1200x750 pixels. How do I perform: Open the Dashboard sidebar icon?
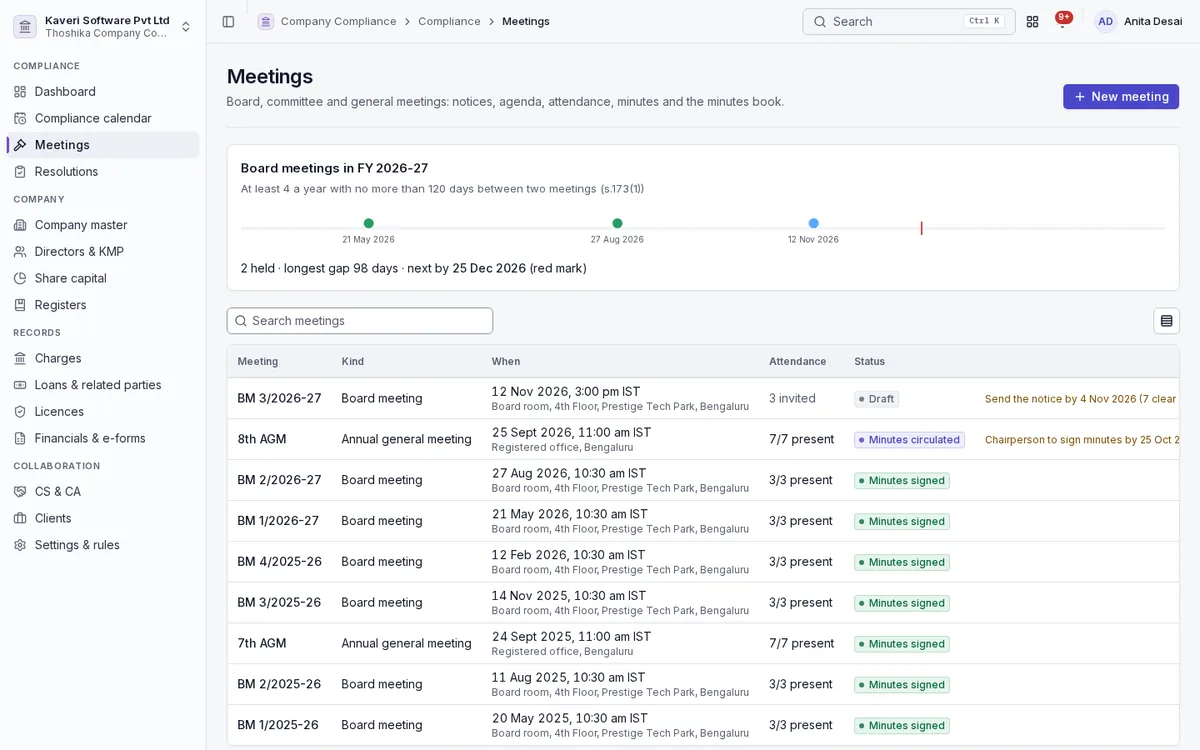coord(20,91)
